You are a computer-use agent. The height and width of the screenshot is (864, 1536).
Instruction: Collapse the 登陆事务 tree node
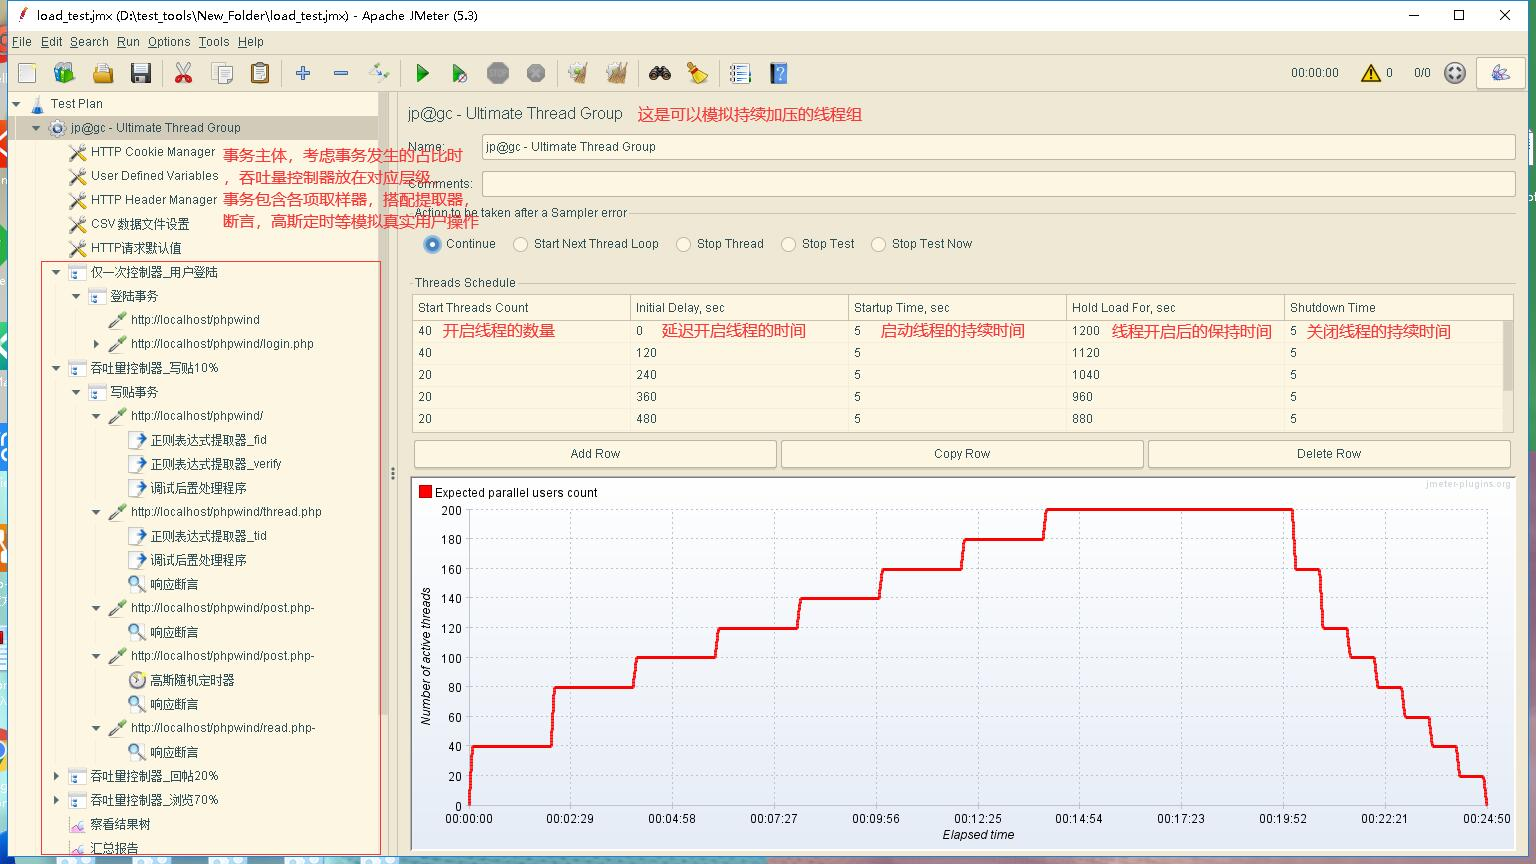[76, 296]
